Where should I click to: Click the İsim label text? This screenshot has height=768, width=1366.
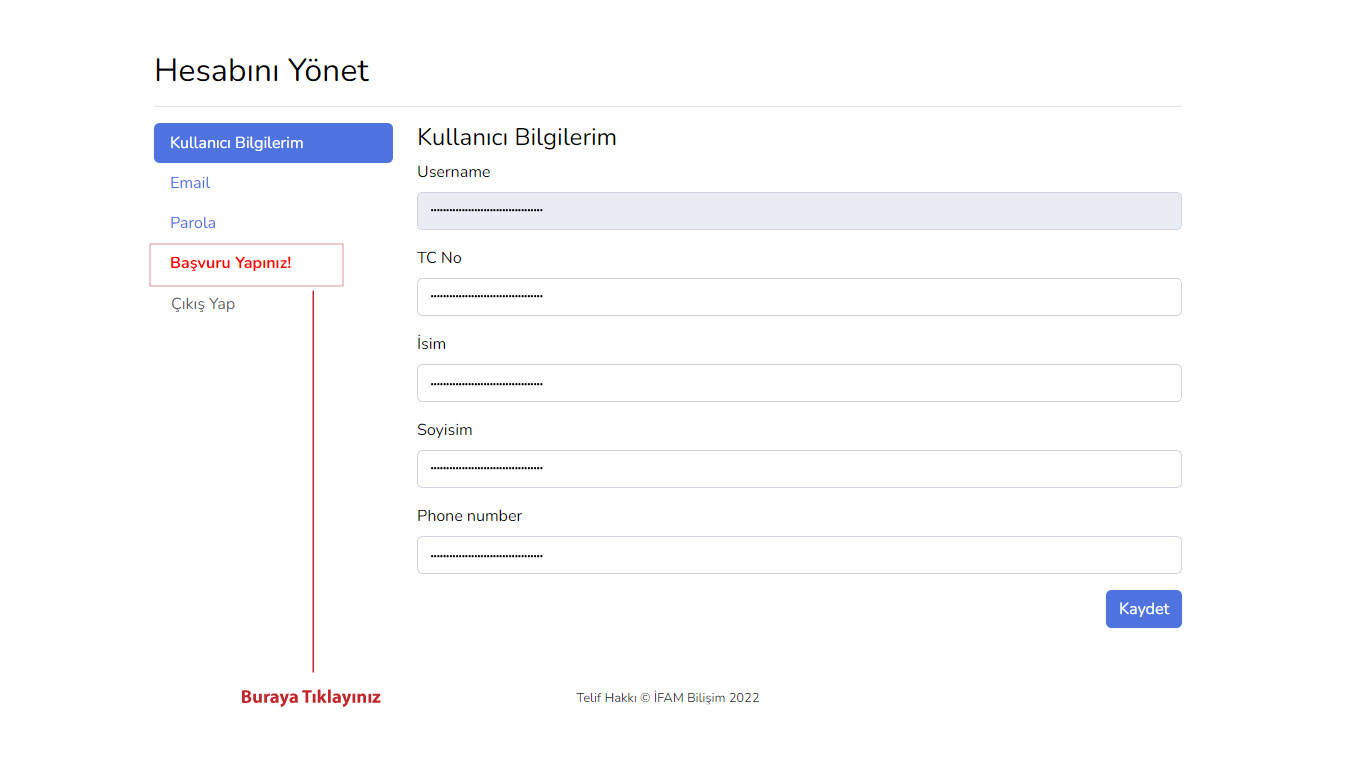click(x=432, y=344)
